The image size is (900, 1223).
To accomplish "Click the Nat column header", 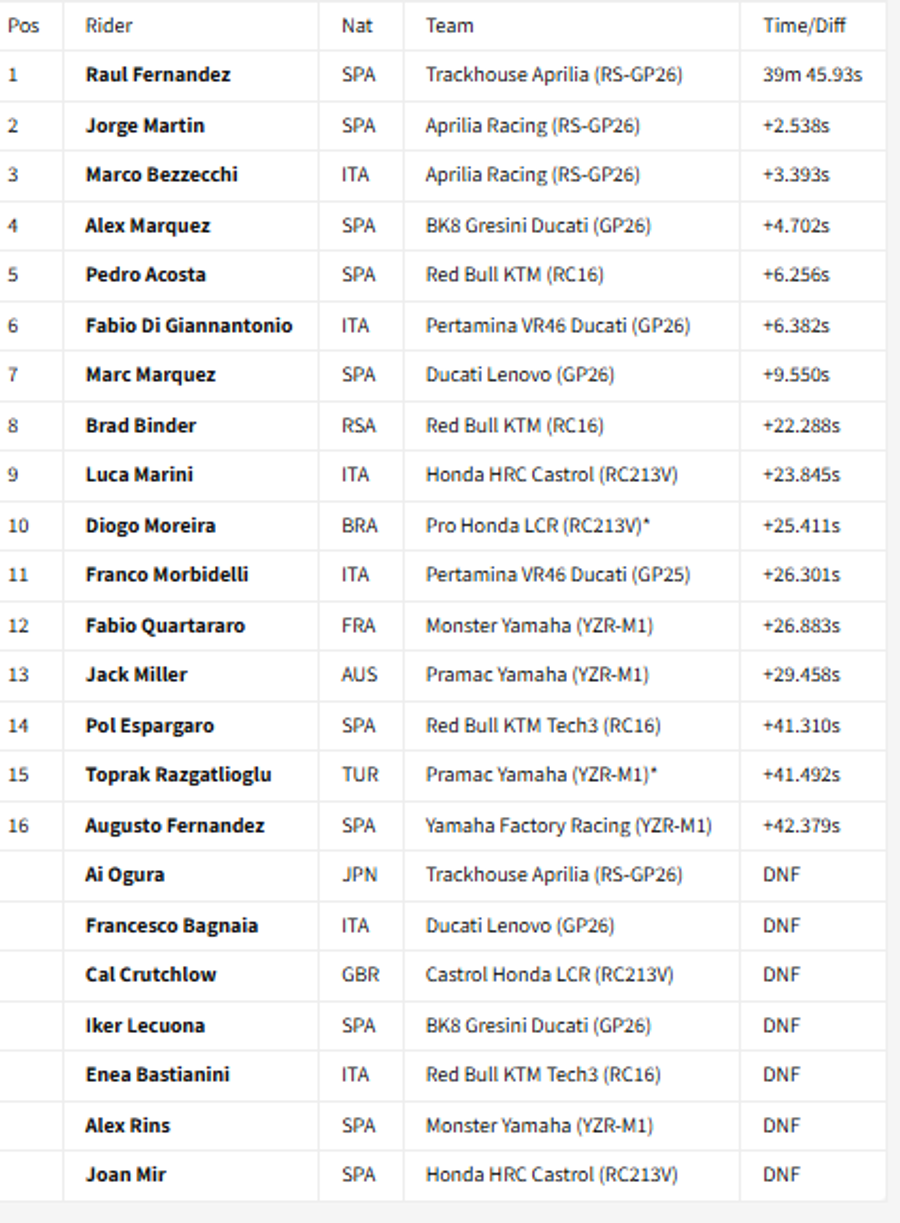I will click(357, 26).
